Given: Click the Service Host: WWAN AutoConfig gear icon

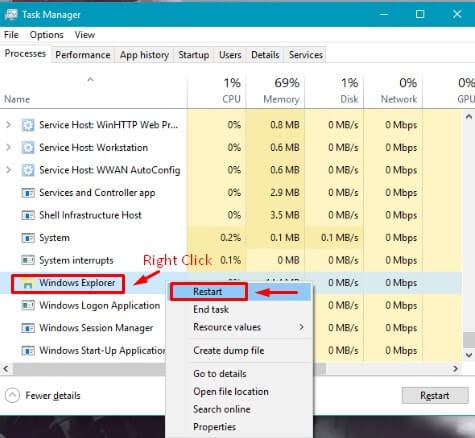Looking at the screenshot, I should [x=28, y=170].
